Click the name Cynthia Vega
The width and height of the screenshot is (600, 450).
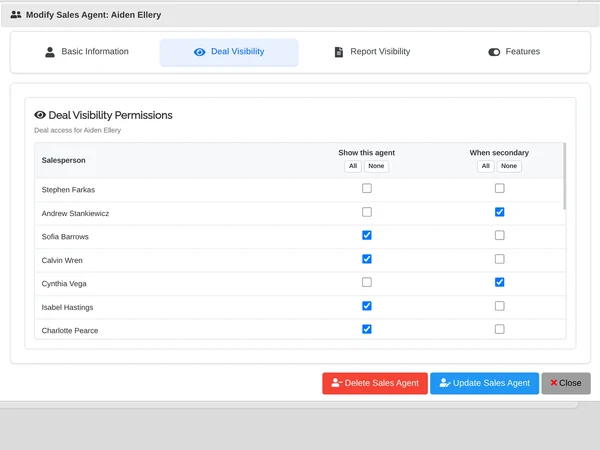(x=64, y=284)
